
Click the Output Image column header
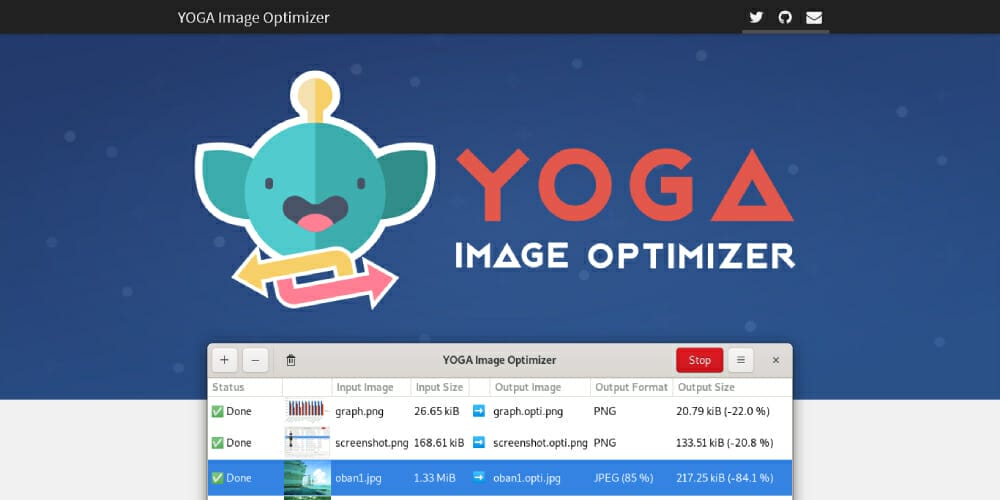tap(540, 387)
